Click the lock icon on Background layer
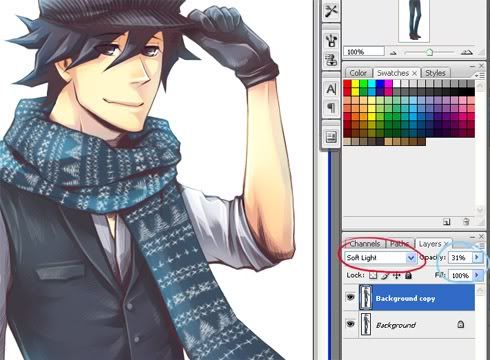Screen dimensions: 490x360 point(461,324)
